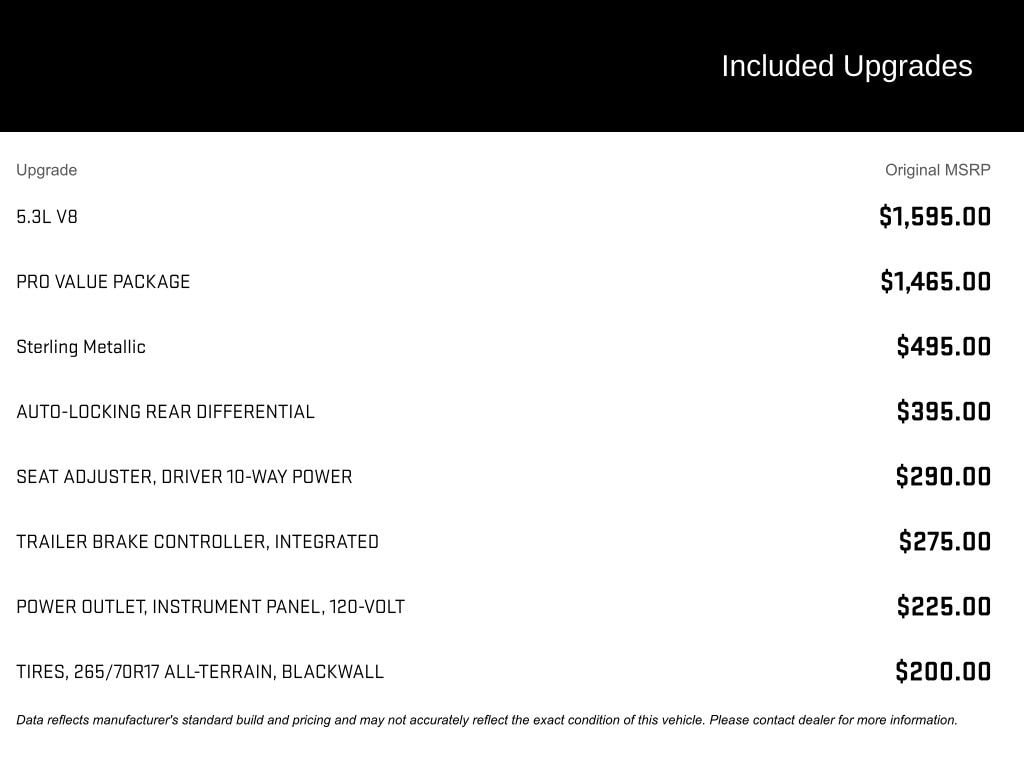Select the 10-way power seat adjuster row
Viewport: 1024px width, 768px height.
(184, 477)
